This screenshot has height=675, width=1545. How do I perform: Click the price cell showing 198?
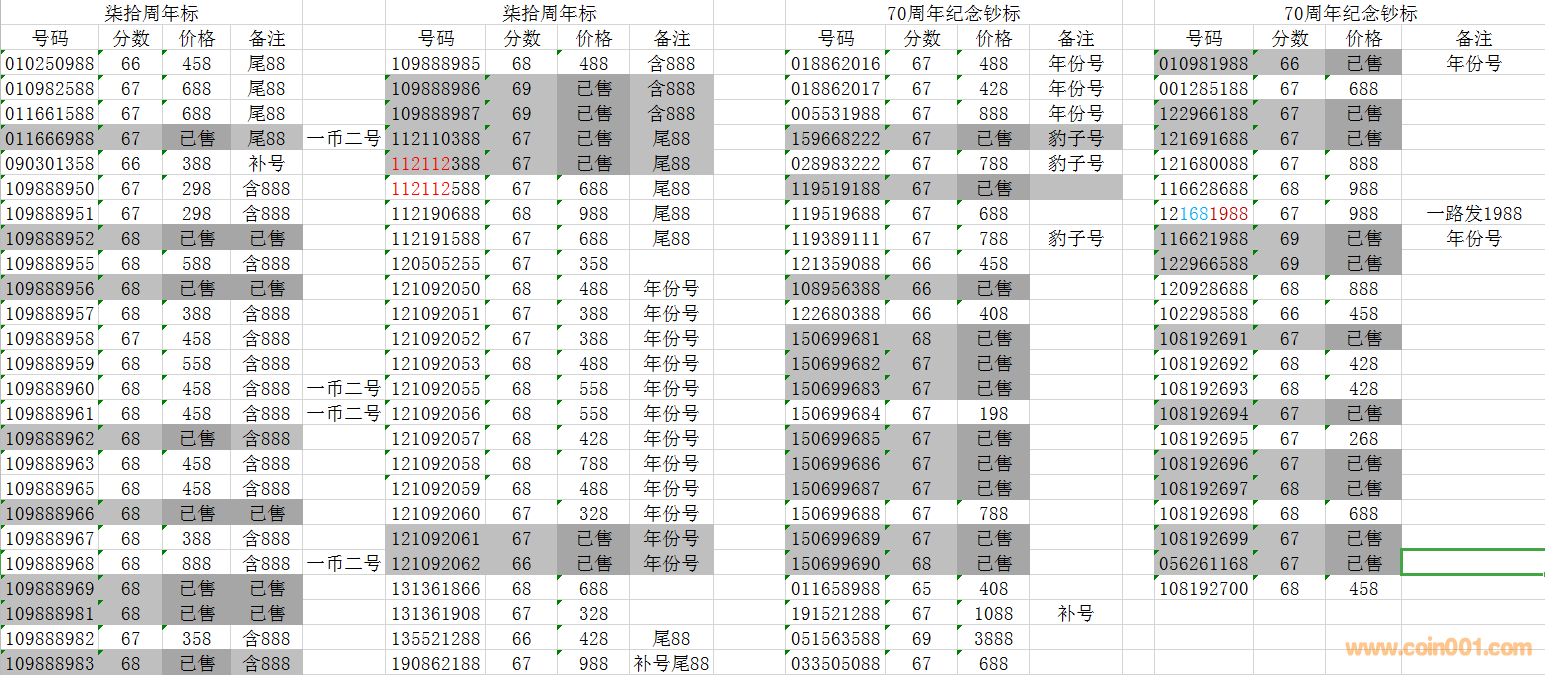tap(993, 414)
